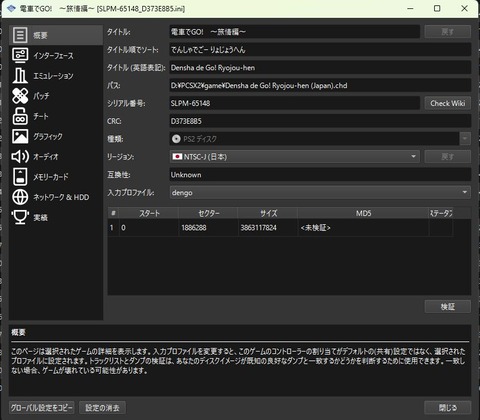Click the track number 1 cell

point(113,228)
